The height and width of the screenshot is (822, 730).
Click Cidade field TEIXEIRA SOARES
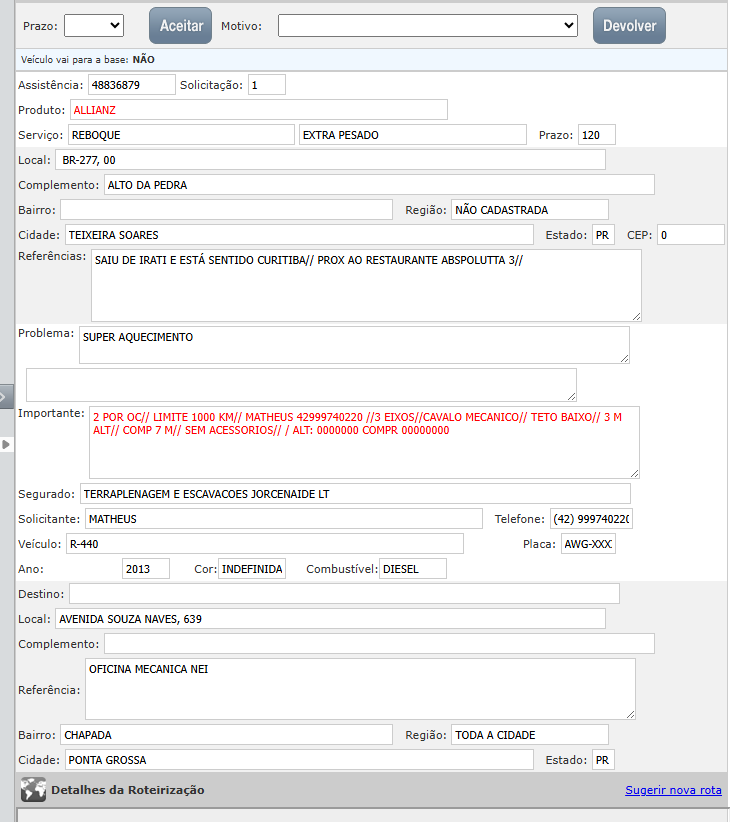click(x=299, y=235)
